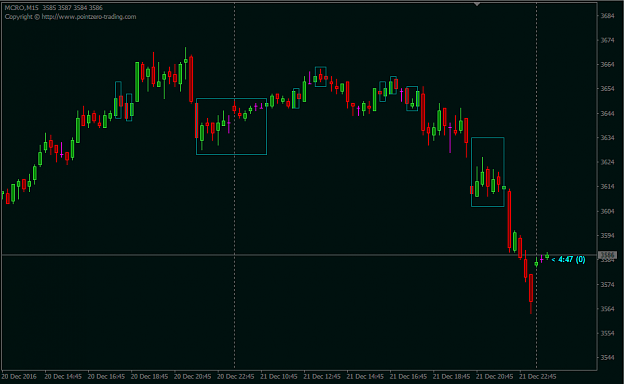
Task: Click the '20 Dec 22:45' time axis label
Action: pos(236,376)
